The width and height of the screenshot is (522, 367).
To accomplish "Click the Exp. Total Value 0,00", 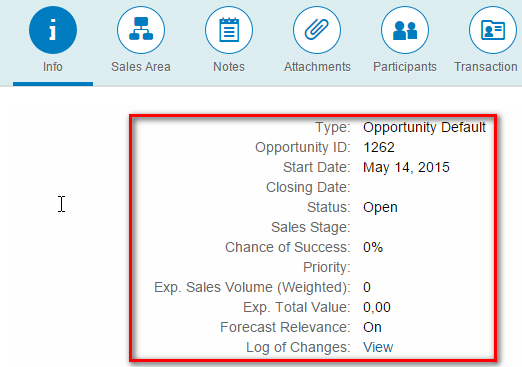I will coord(377,307).
